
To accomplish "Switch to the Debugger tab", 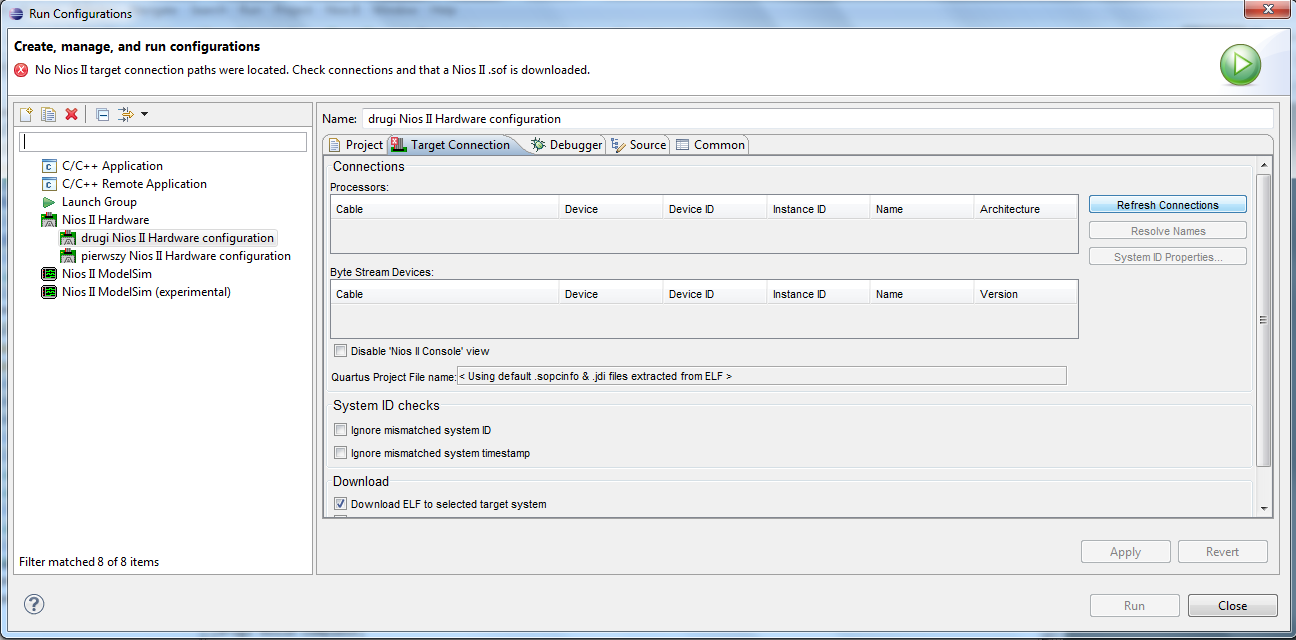I will click(x=567, y=145).
